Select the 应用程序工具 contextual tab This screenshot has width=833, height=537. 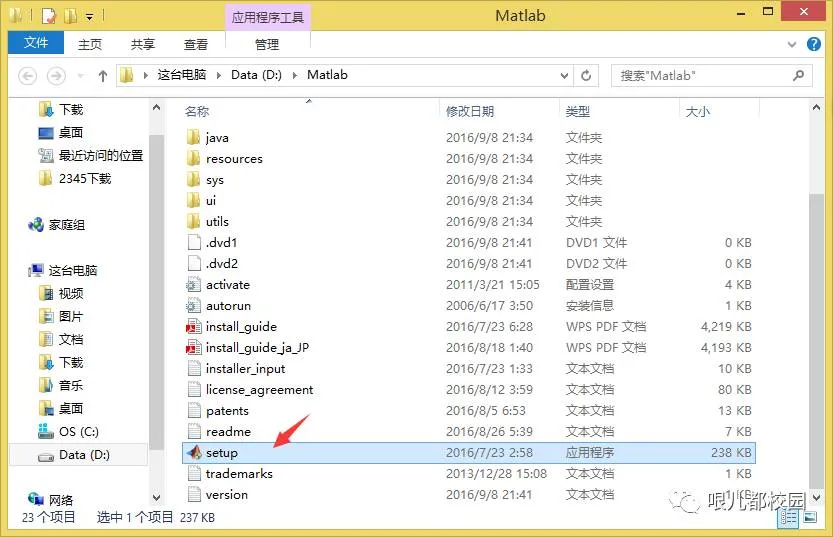(267, 18)
